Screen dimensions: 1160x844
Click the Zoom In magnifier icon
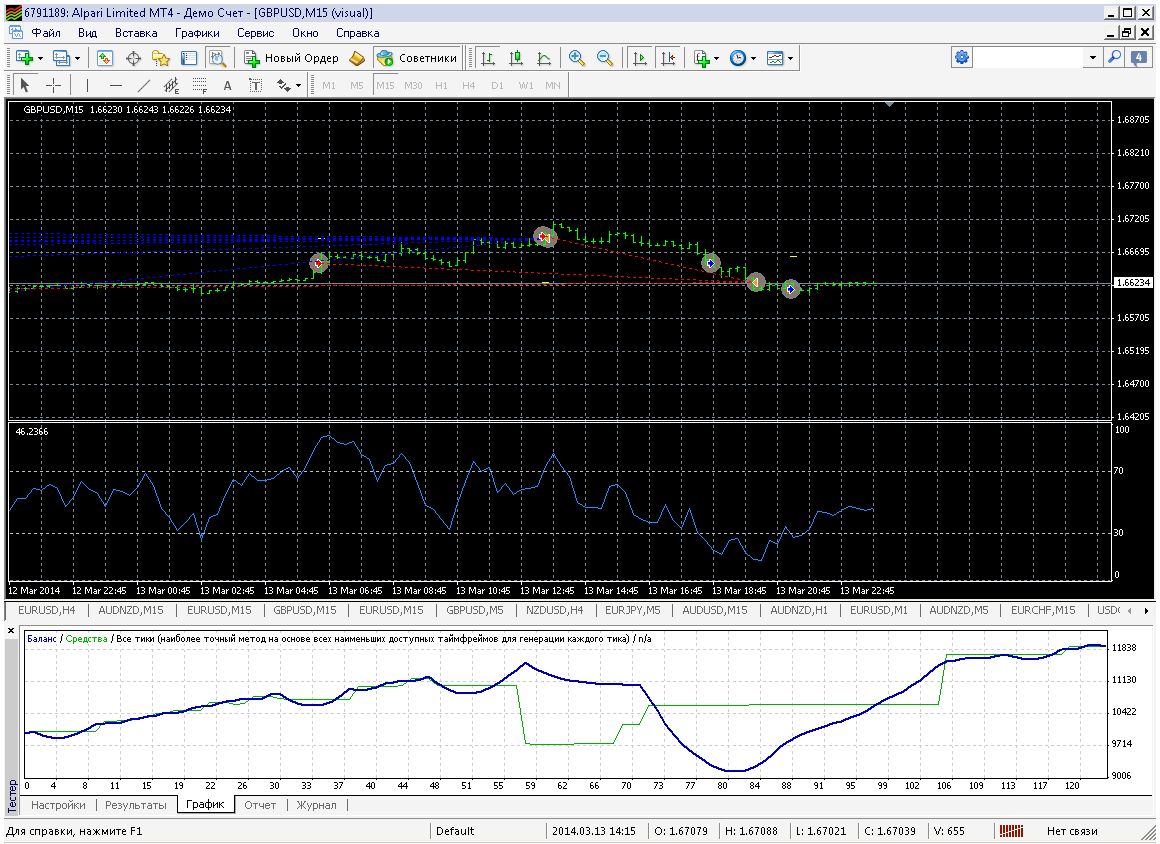(576, 58)
